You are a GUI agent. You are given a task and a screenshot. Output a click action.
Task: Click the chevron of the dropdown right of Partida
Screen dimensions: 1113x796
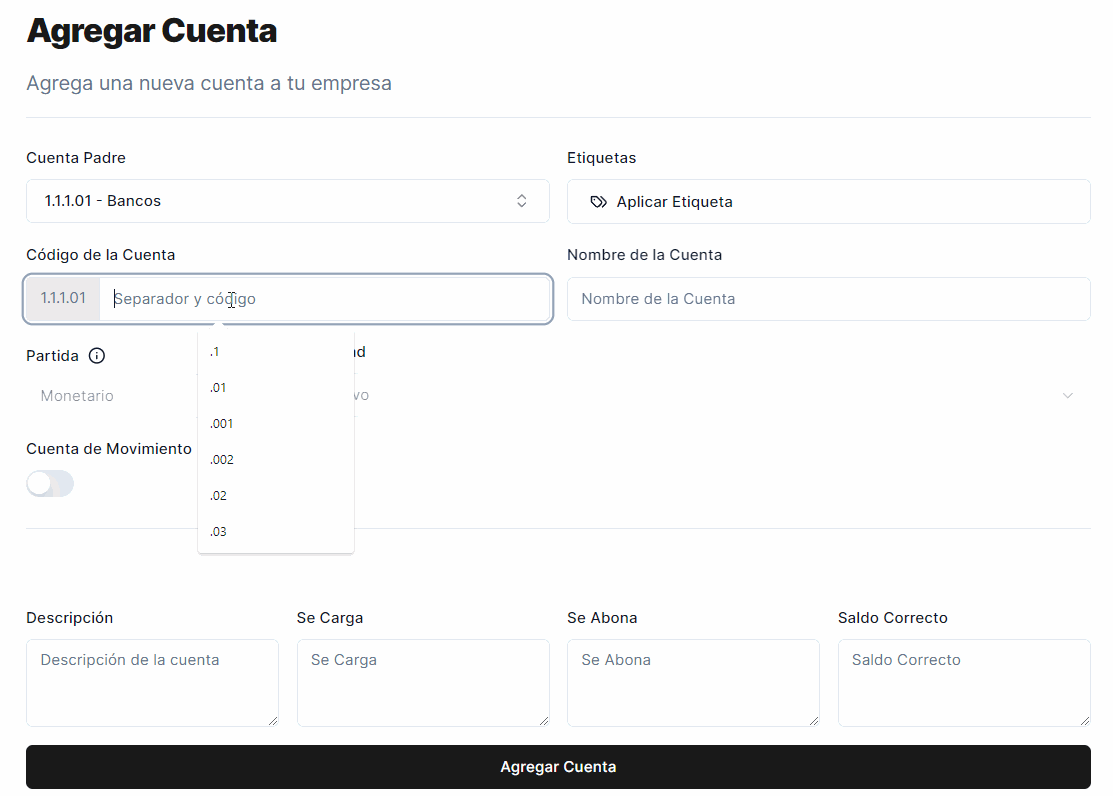coord(1067,396)
